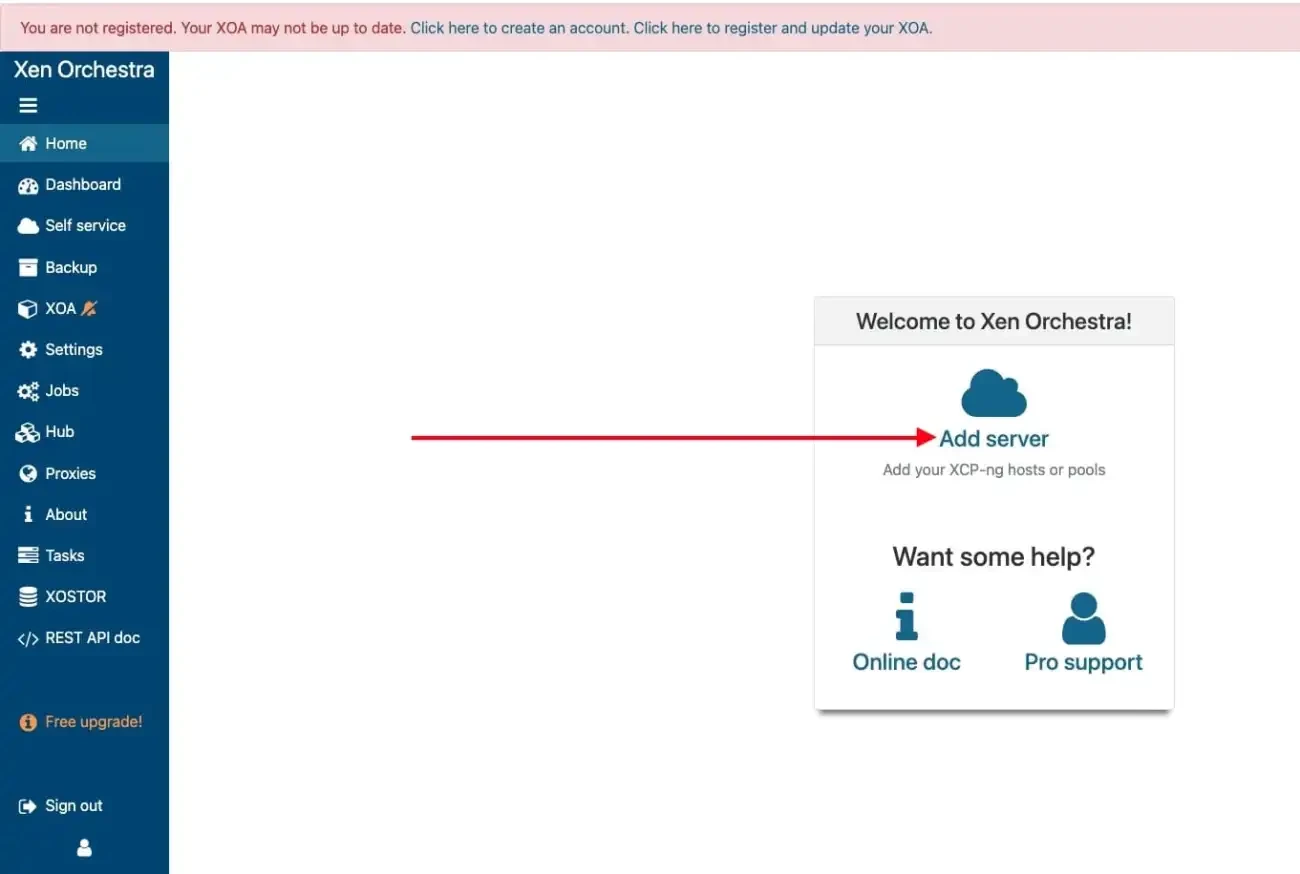Navigate to Jobs
The image size is (1300, 874).
point(84,391)
